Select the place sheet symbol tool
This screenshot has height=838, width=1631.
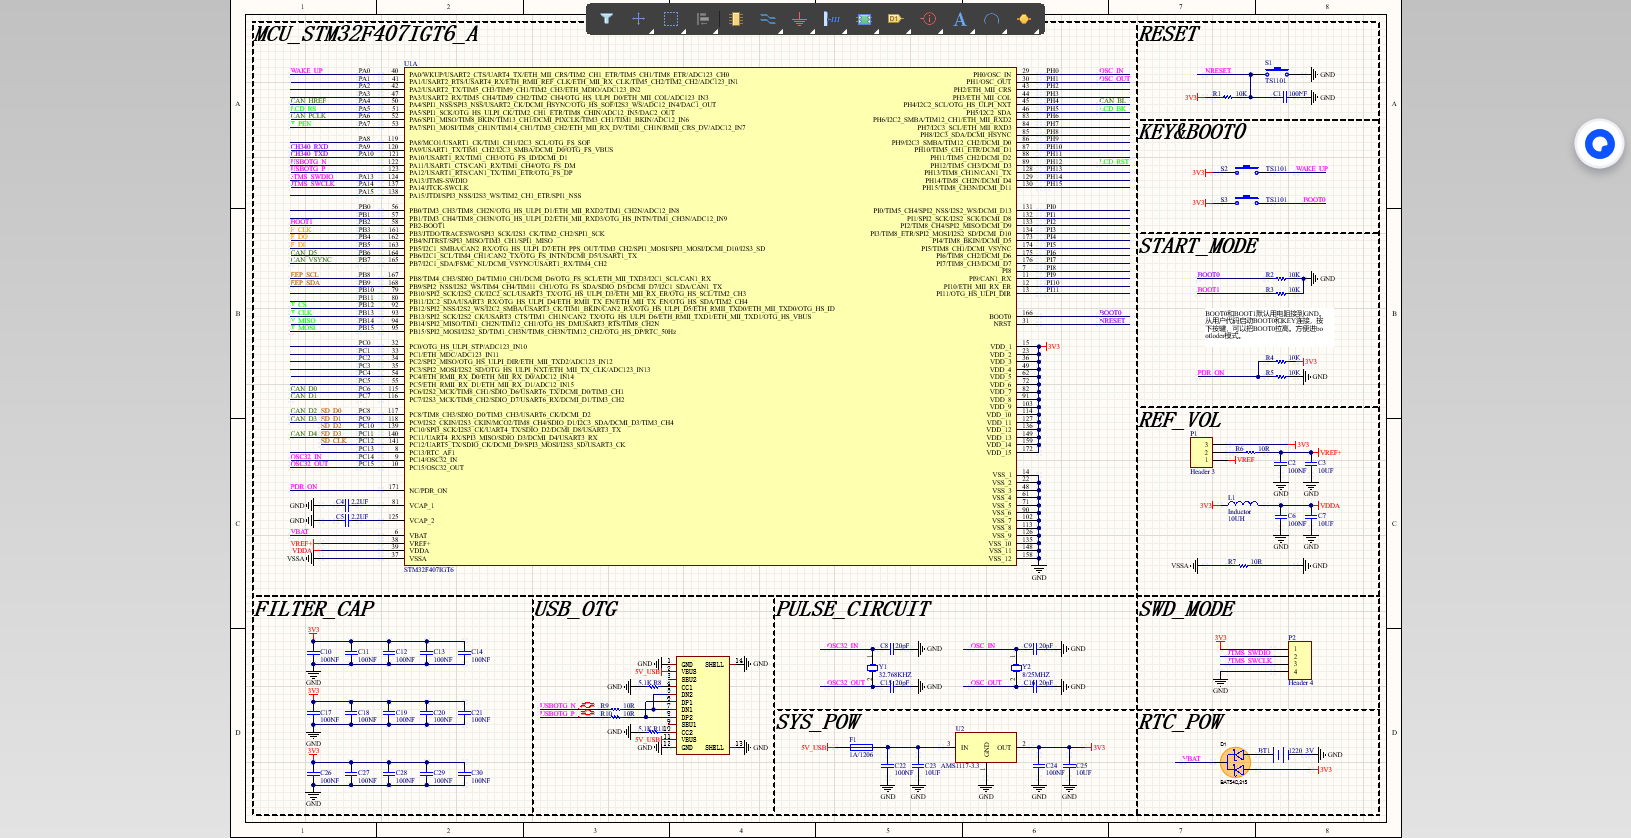click(864, 19)
